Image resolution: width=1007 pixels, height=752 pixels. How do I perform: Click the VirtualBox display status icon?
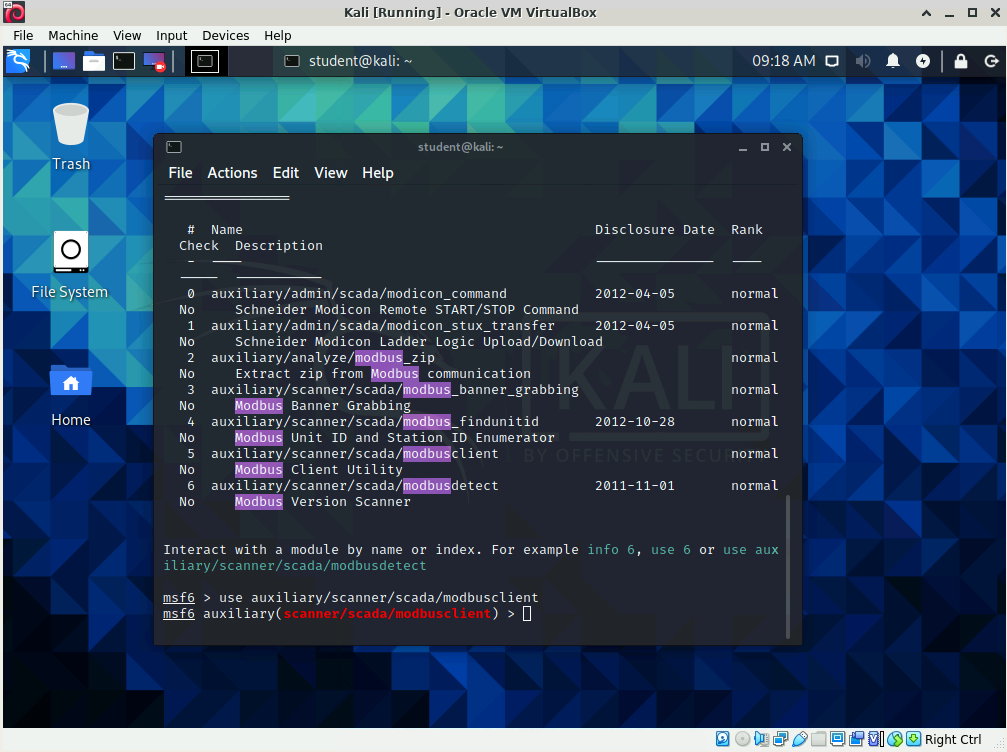(837, 739)
